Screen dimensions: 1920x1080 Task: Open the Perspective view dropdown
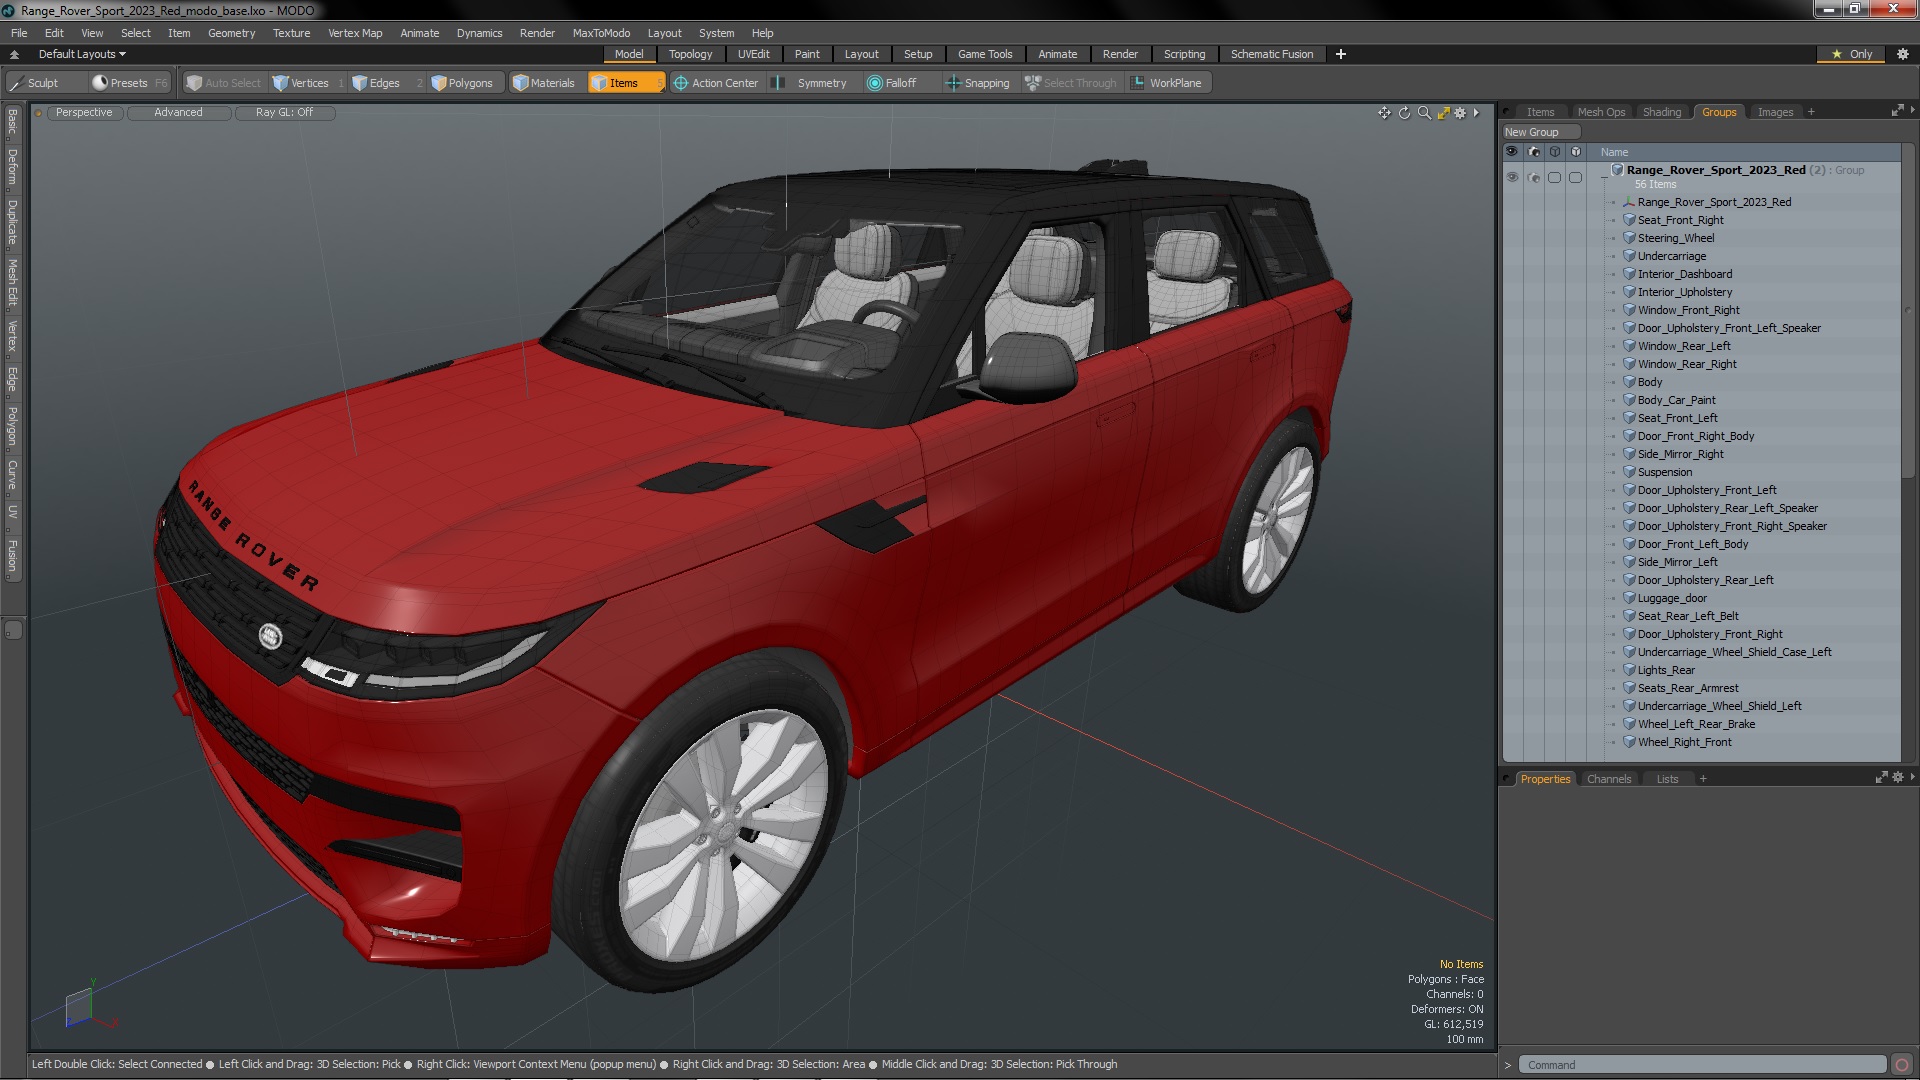click(84, 112)
